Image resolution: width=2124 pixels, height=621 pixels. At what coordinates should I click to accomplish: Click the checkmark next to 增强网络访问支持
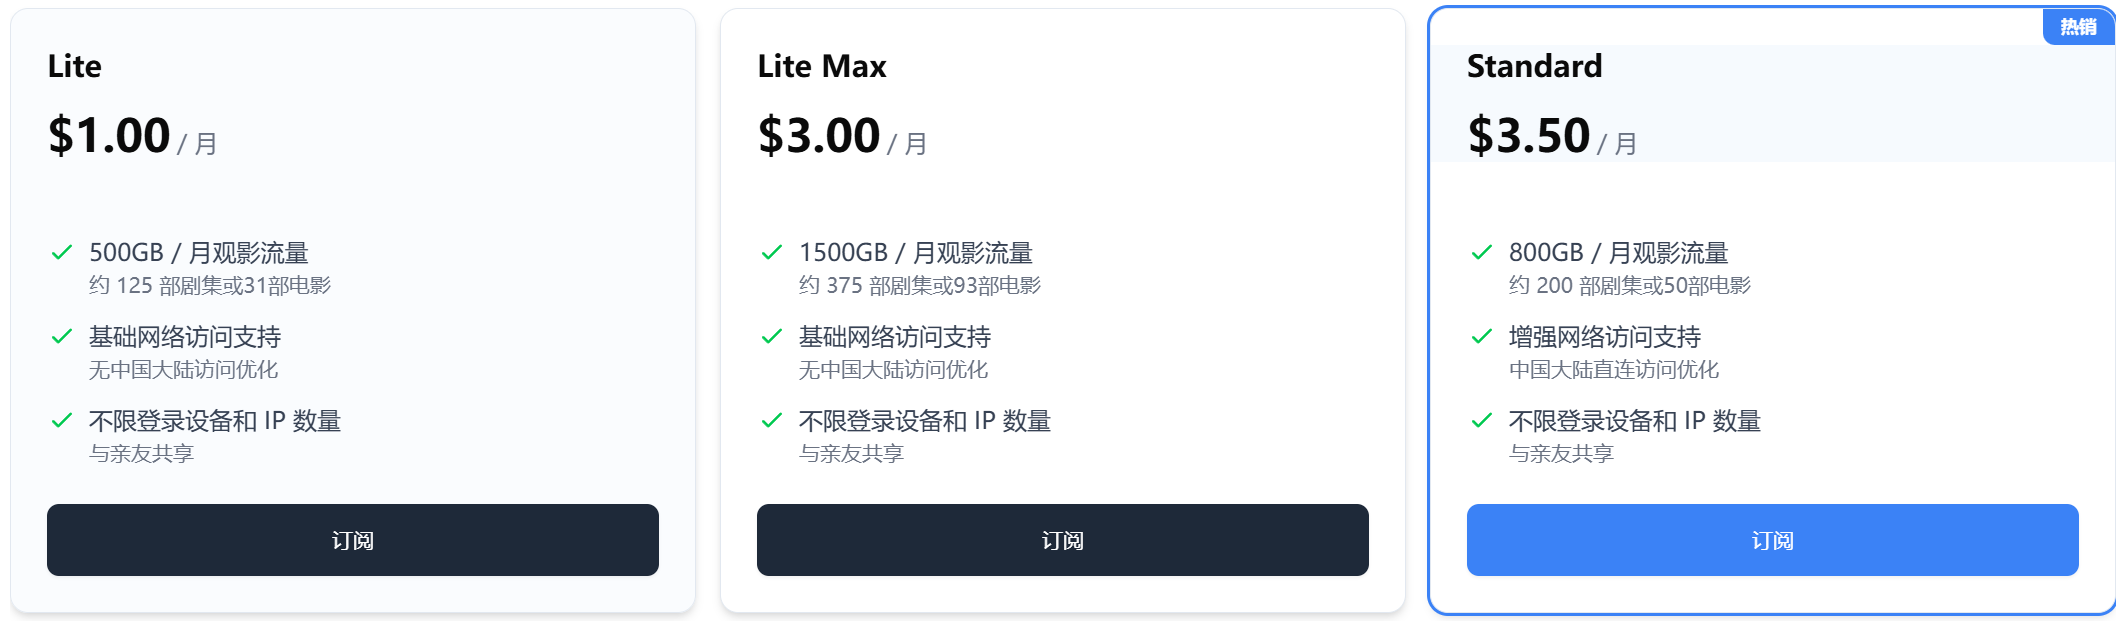click(1482, 336)
